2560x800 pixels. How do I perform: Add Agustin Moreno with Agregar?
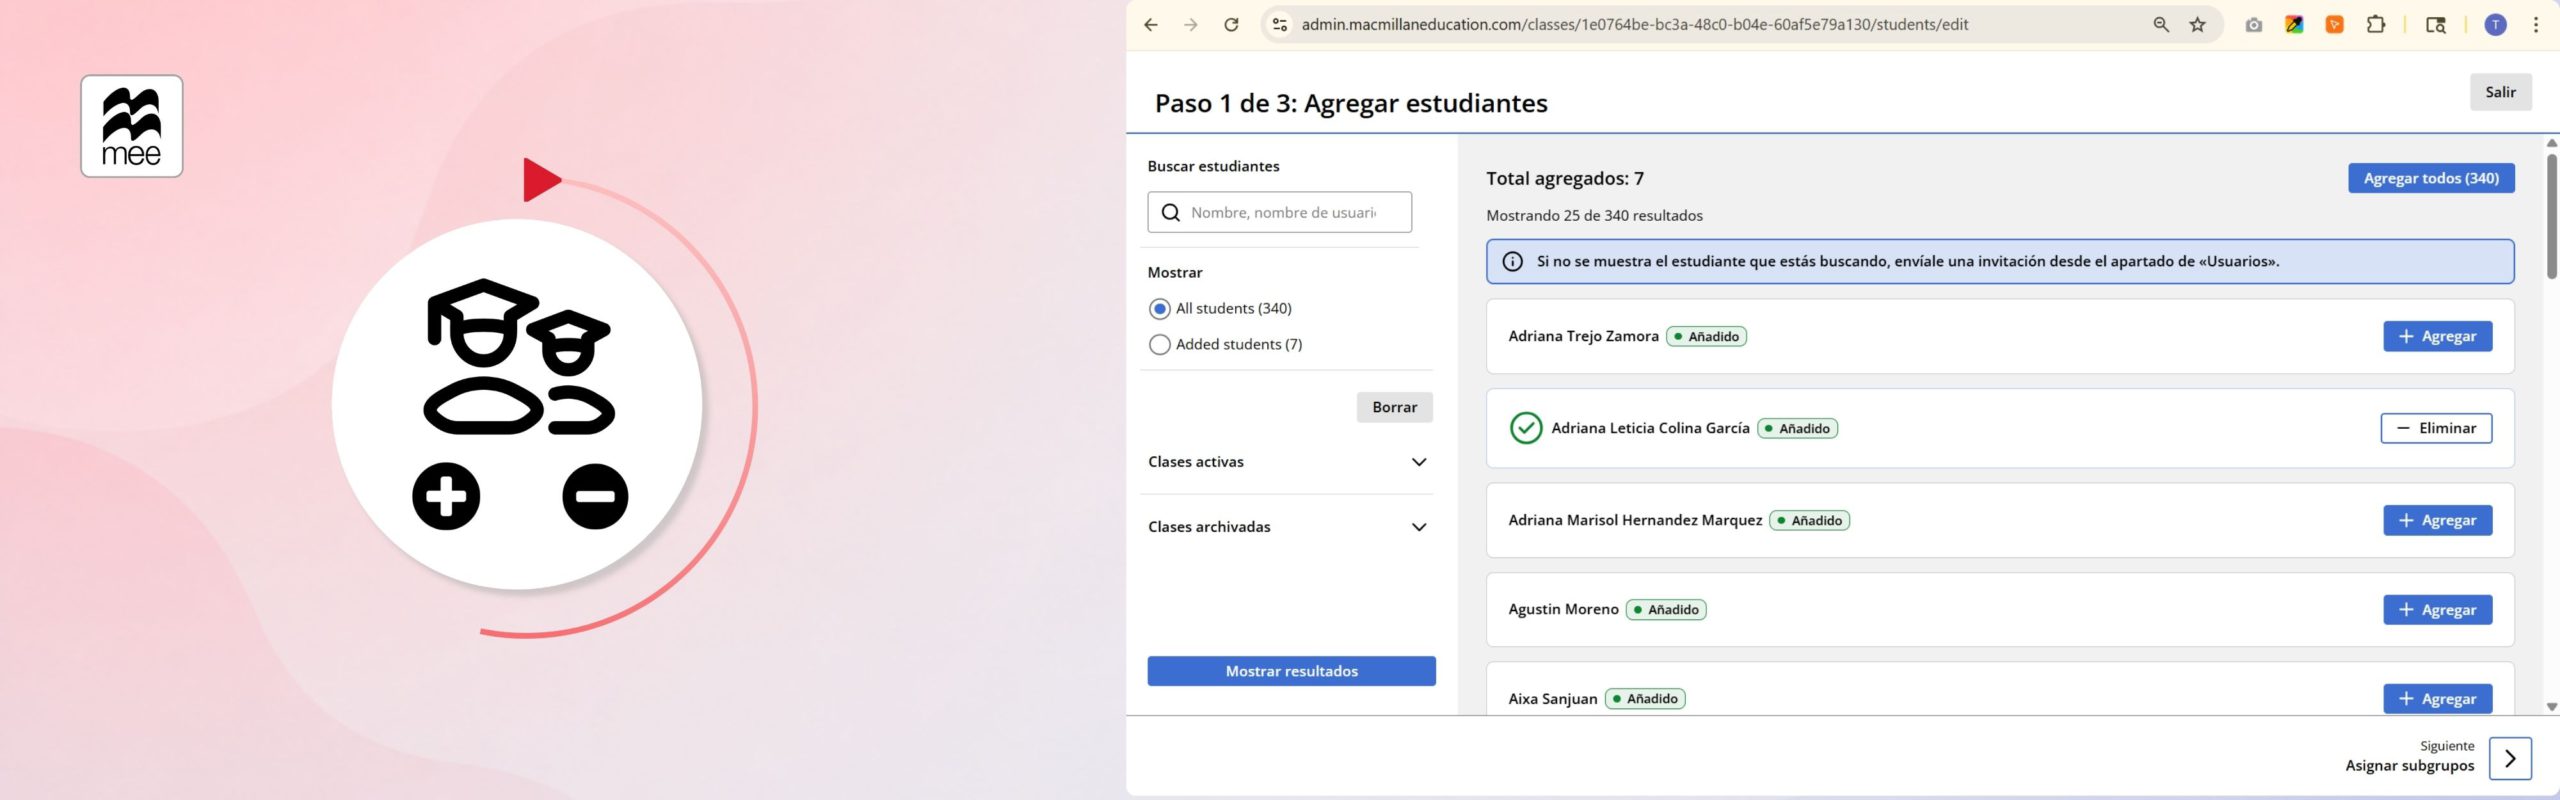point(2437,610)
